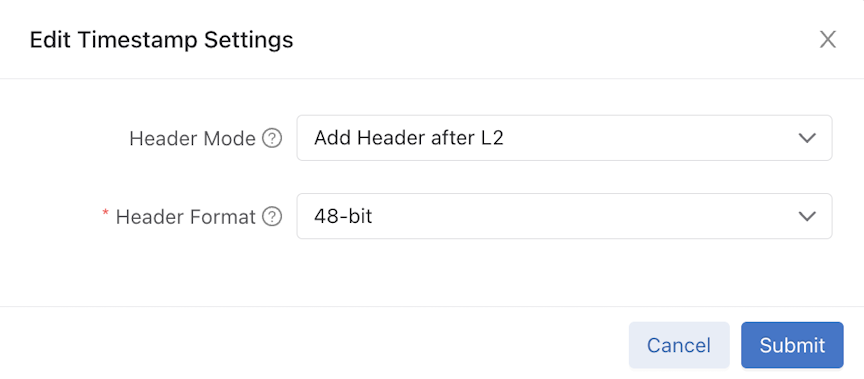
Task: Confirm changes with the blue Submit button
Action: (x=792, y=345)
